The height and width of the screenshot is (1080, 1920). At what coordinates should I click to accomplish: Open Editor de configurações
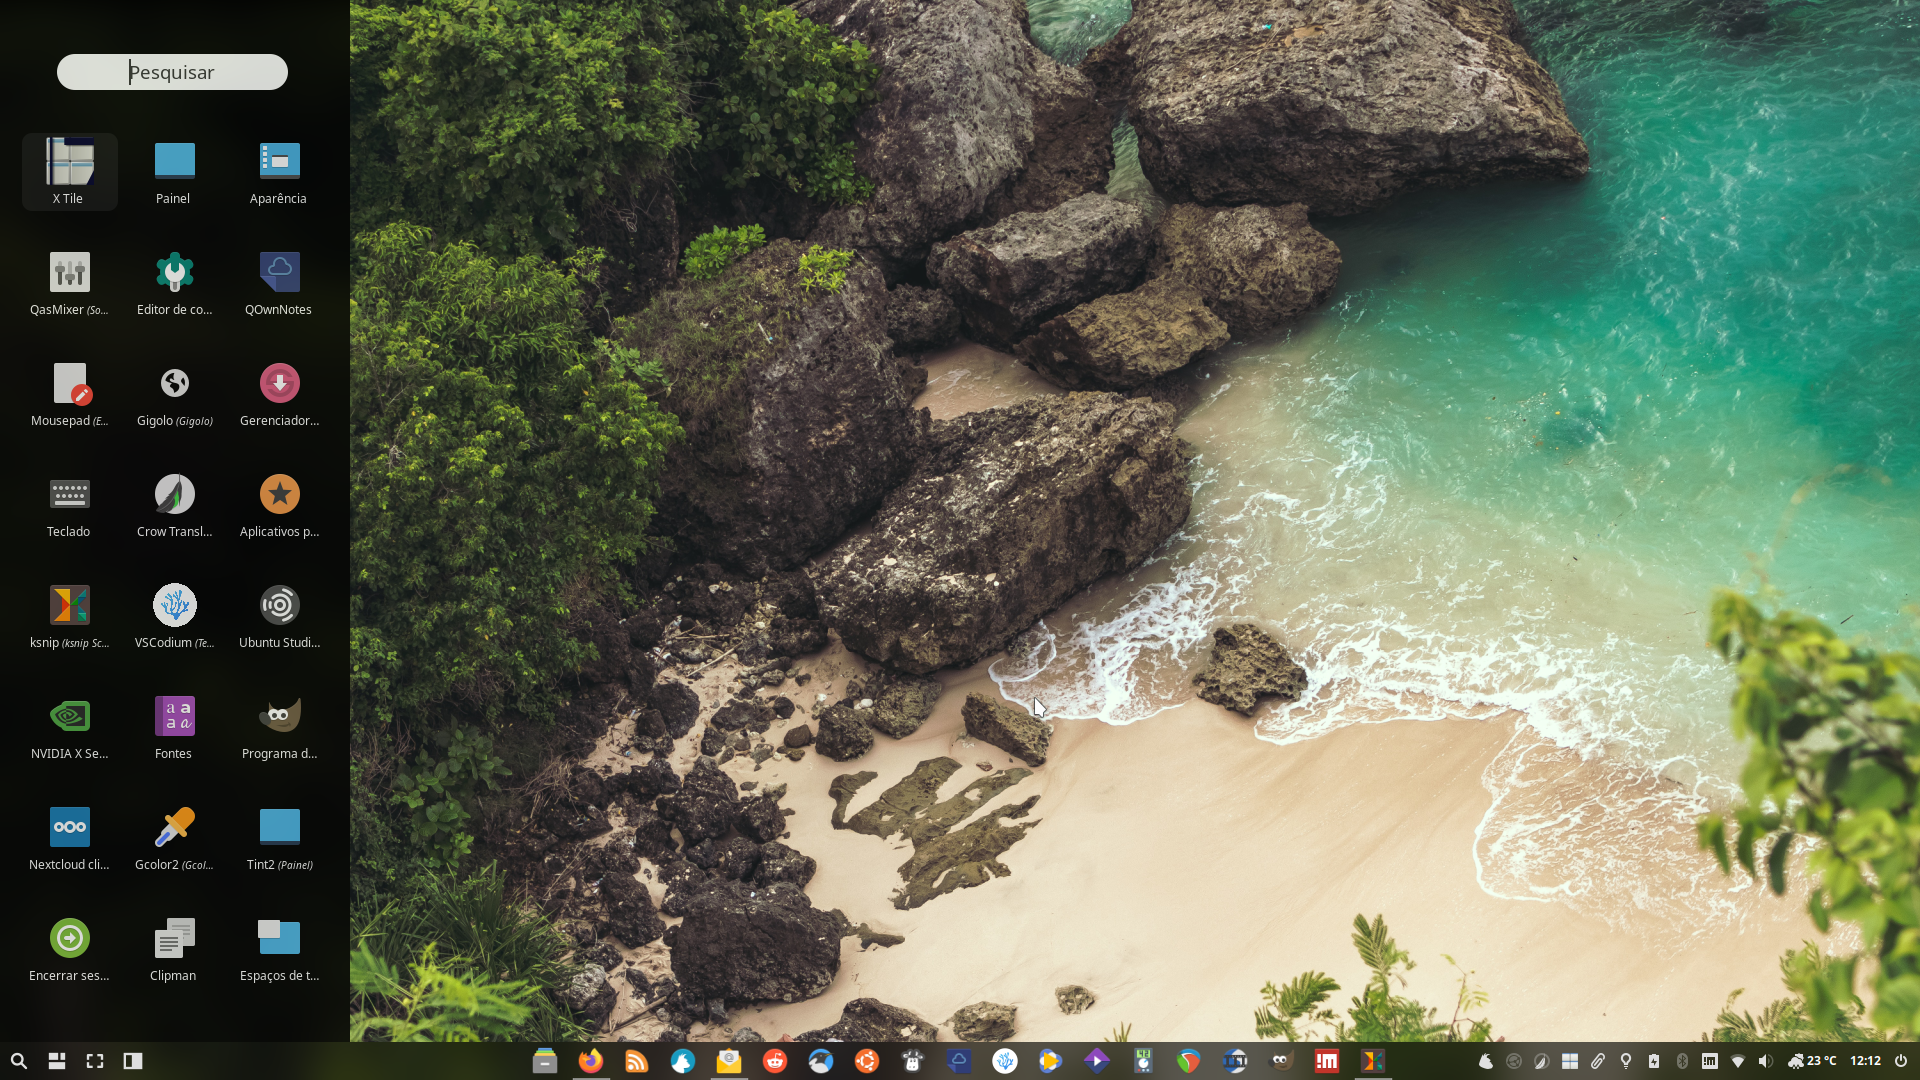click(x=174, y=282)
